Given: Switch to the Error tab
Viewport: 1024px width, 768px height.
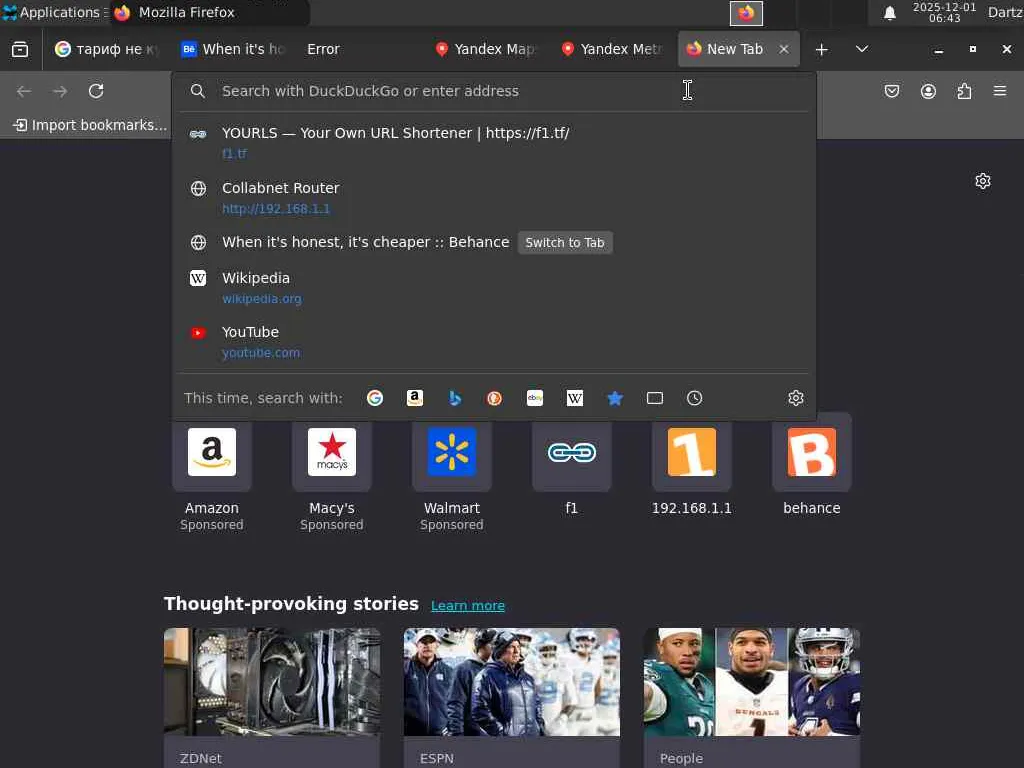Looking at the screenshot, I should pyautogui.click(x=359, y=49).
